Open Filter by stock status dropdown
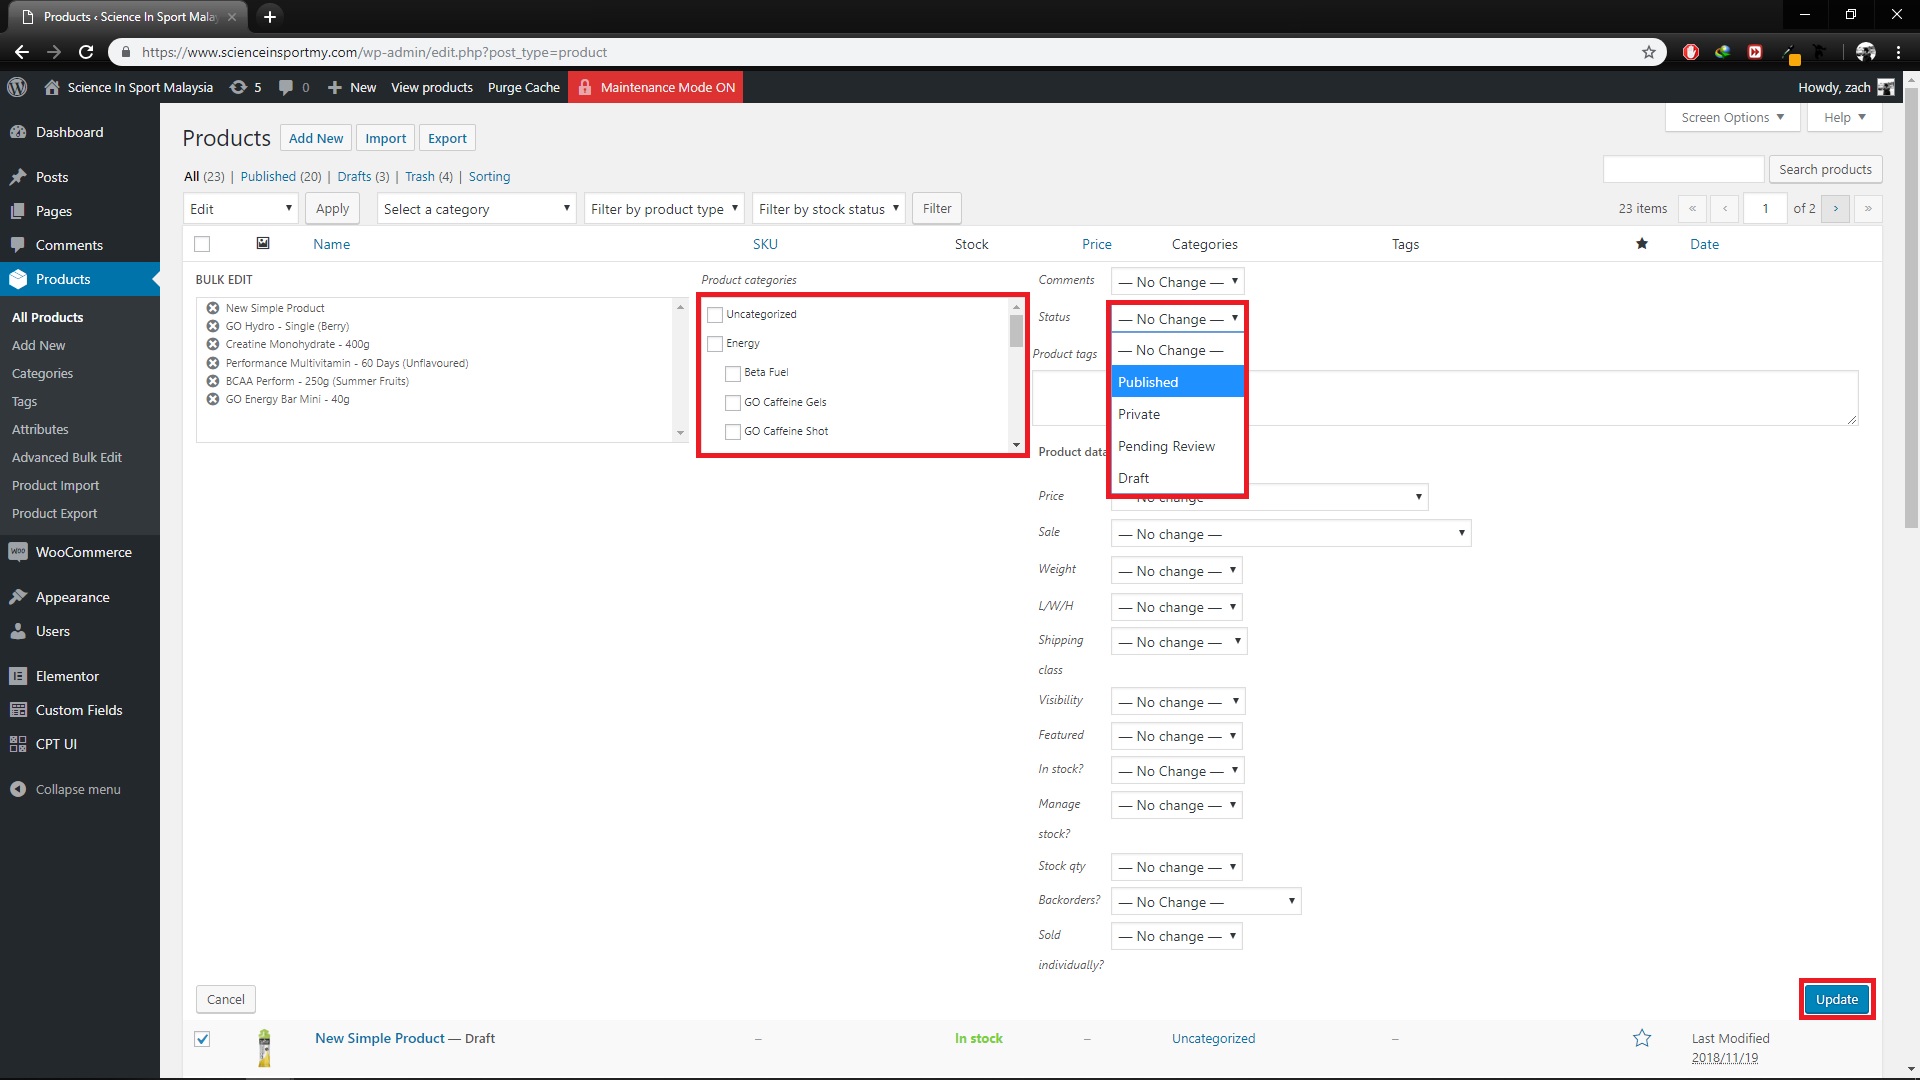1920x1080 pixels. point(828,208)
